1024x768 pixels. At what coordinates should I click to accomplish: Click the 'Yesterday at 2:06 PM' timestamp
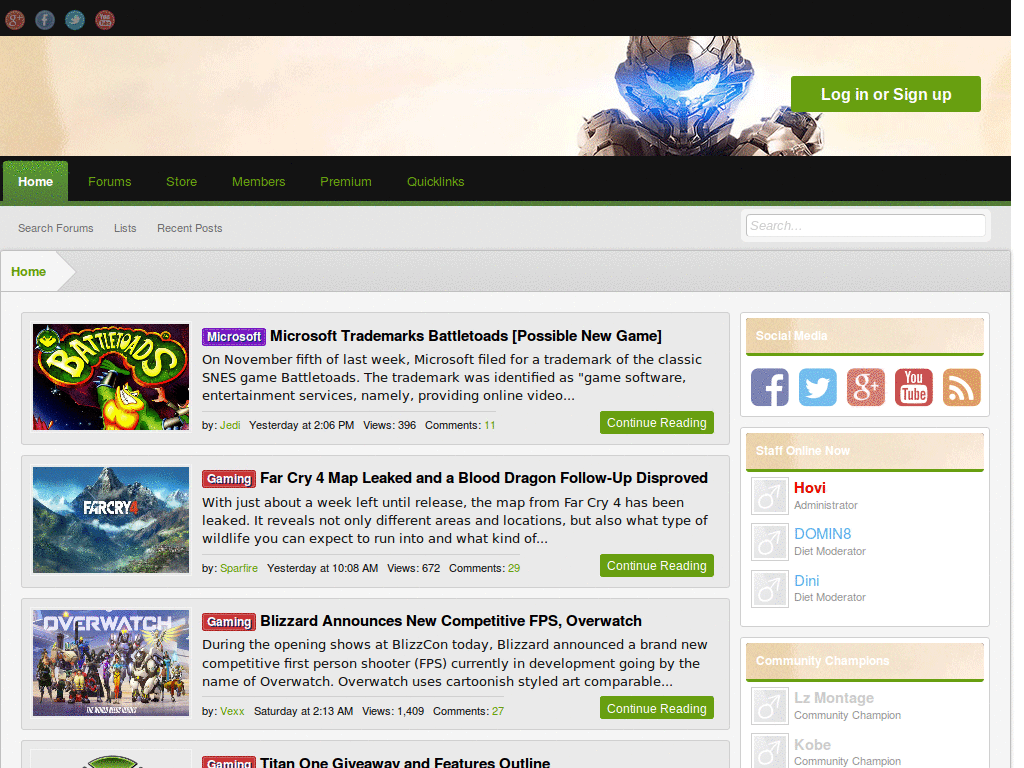tap(302, 425)
